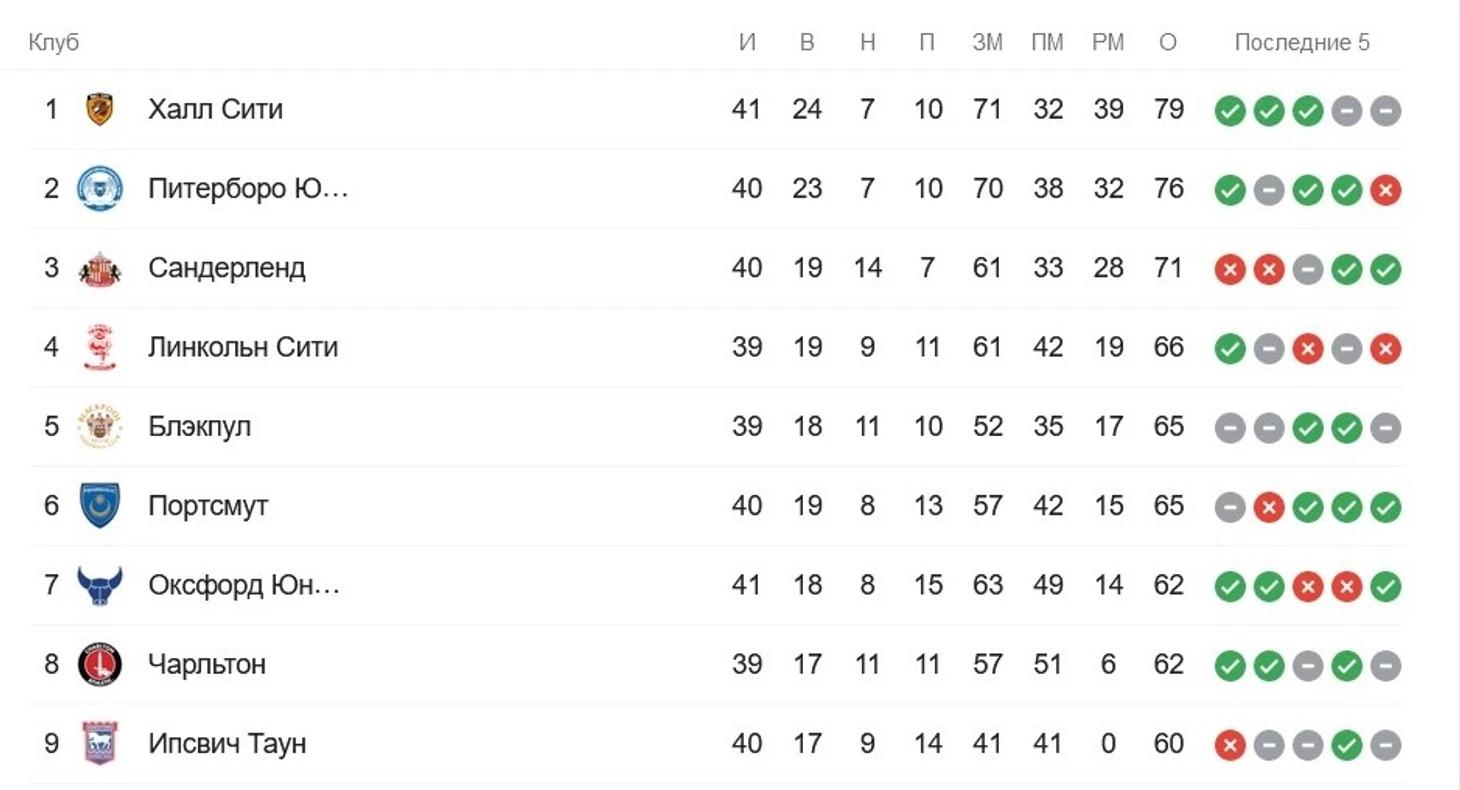Click the Hull City club crest
1460x790 pixels.
pyautogui.click(x=99, y=109)
